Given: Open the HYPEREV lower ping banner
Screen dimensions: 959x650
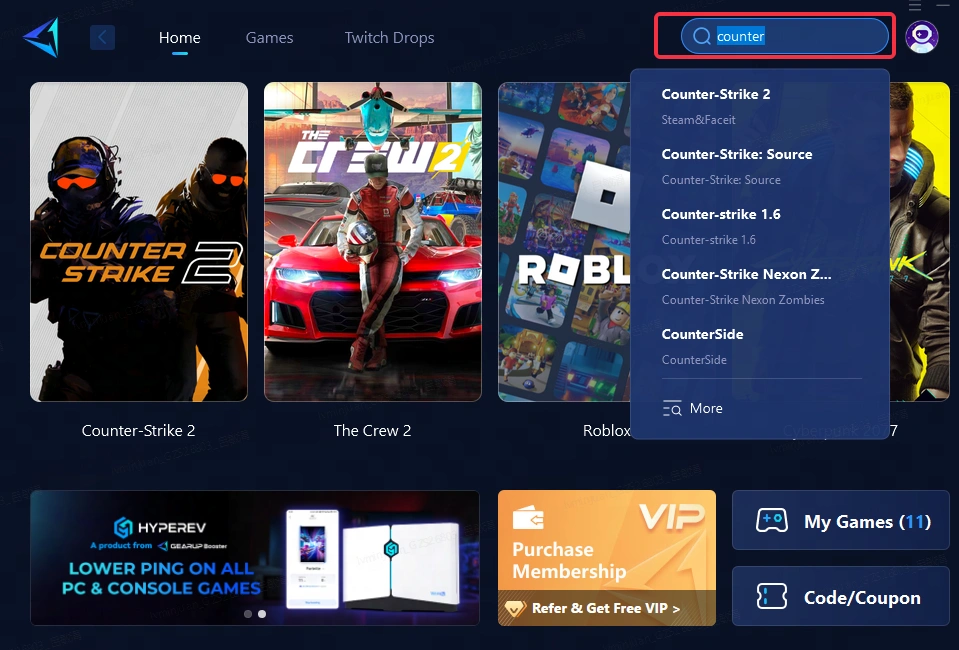Looking at the screenshot, I should coord(255,558).
